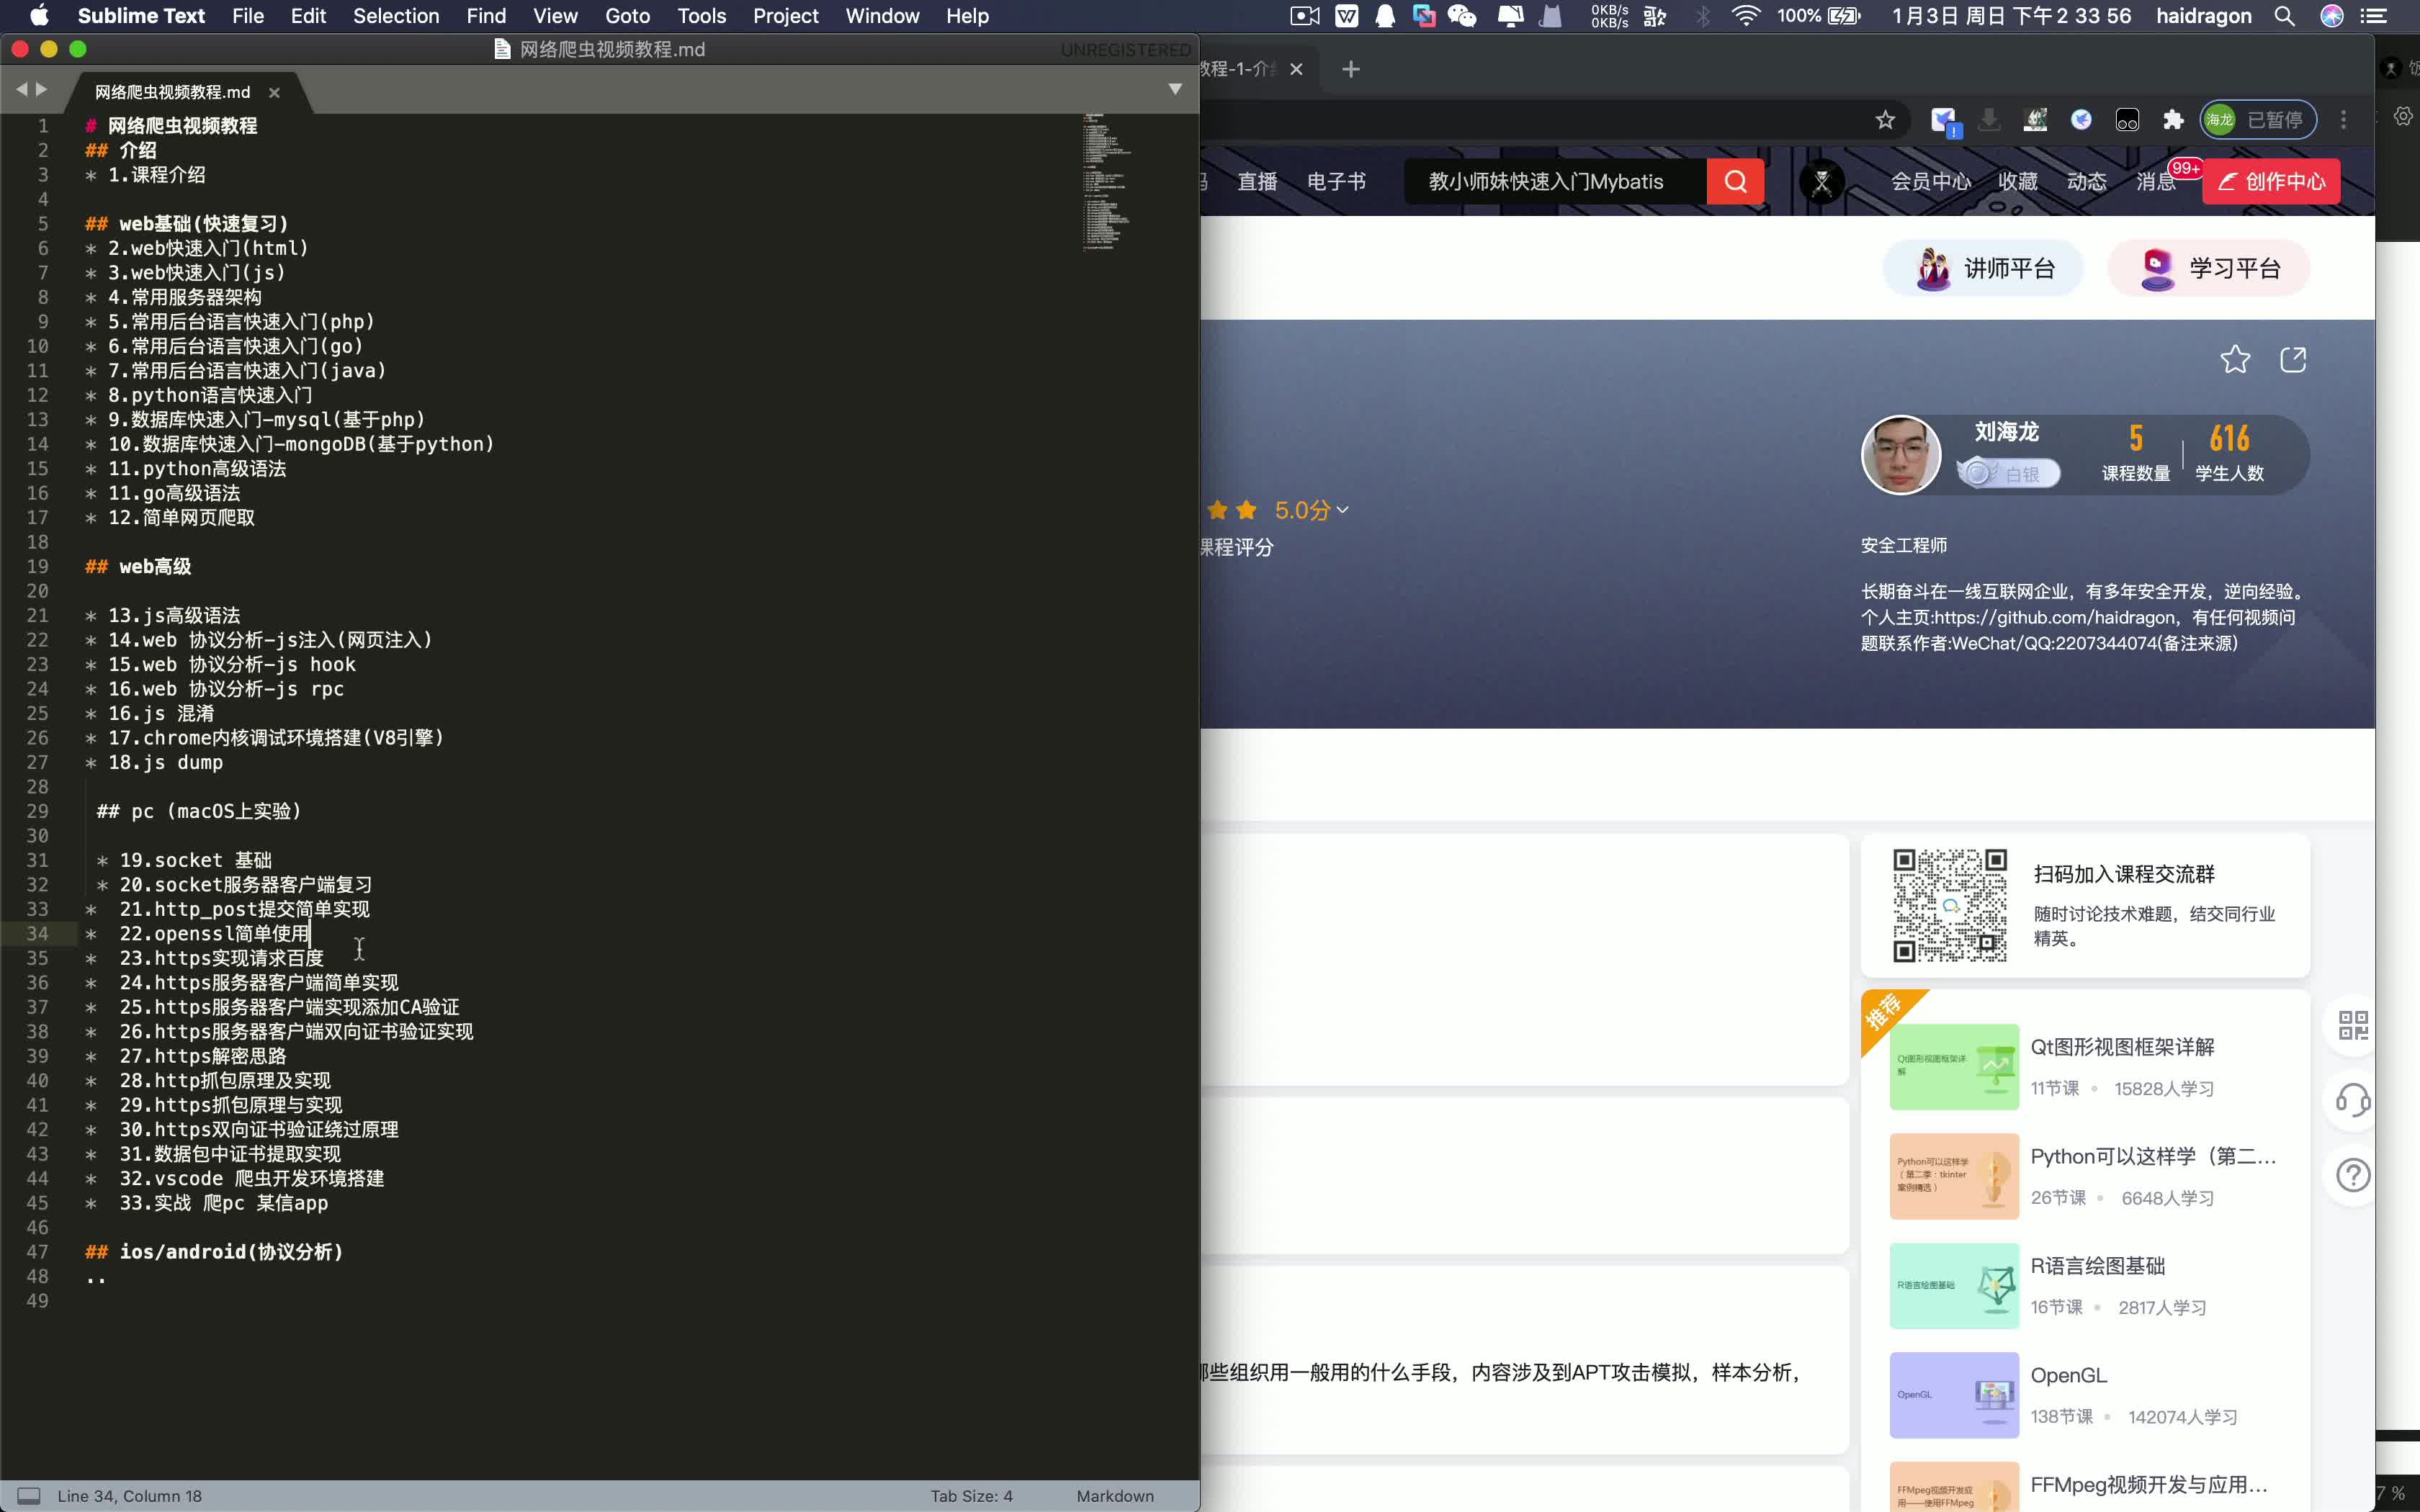Favorite the course with the star outline icon
Screen dimensions: 2420x1512
point(2235,359)
